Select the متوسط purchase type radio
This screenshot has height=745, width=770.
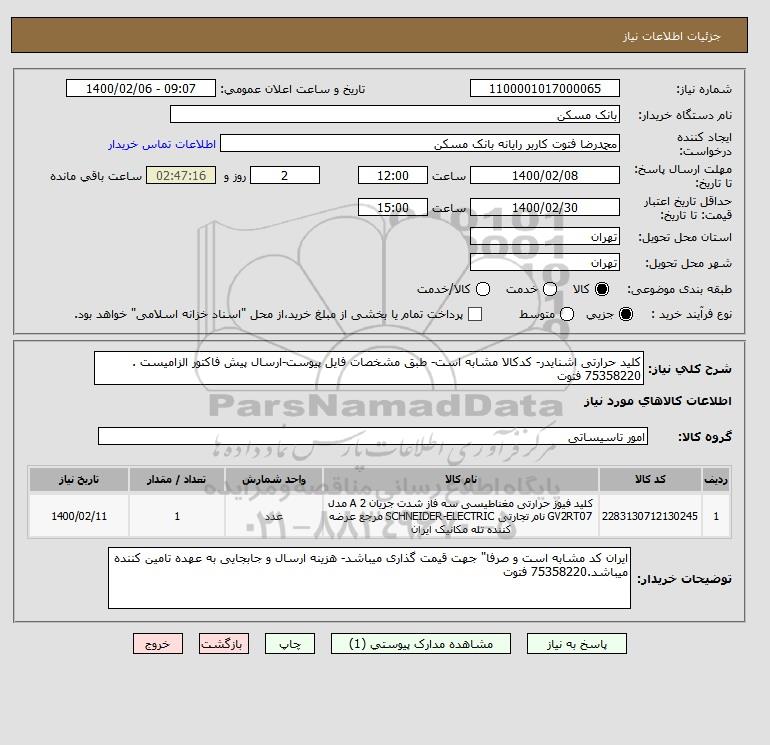(x=567, y=314)
